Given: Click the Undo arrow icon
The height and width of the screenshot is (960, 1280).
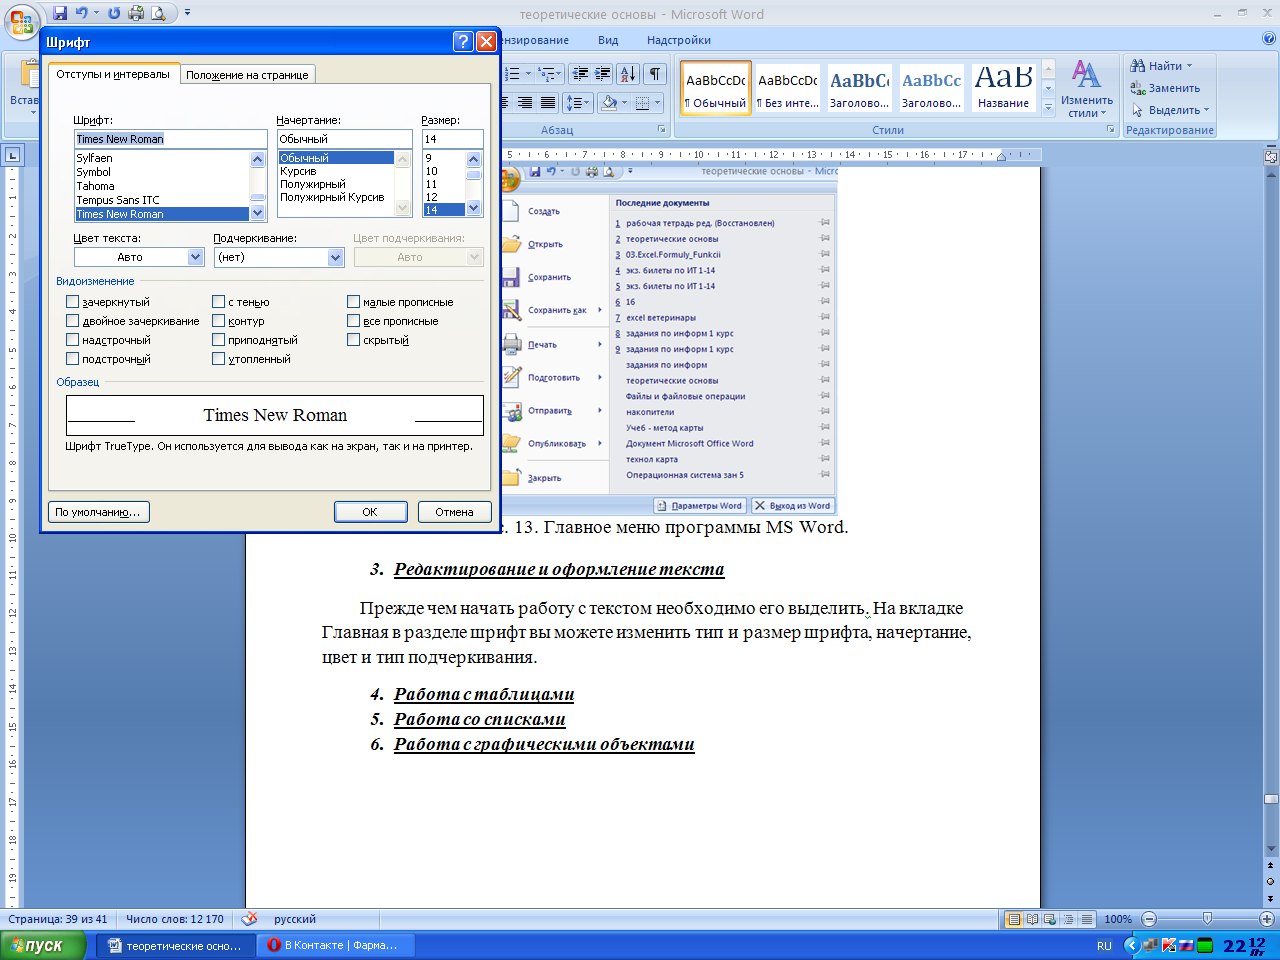Looking at the screenshot, I should tap(82, 13).
